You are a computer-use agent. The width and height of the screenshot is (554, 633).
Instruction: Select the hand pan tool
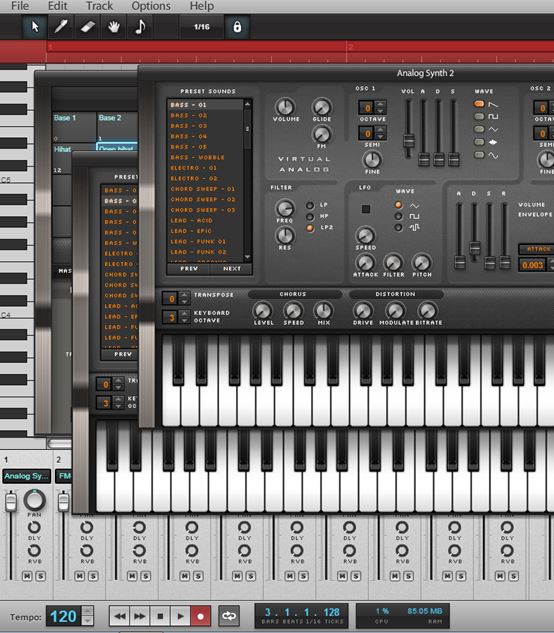114,27
